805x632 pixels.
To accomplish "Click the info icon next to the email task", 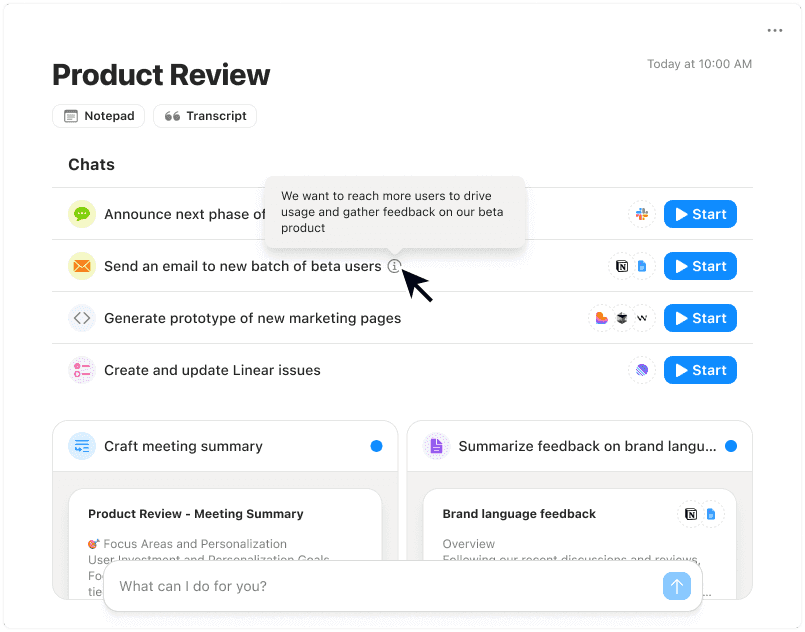I will [x=395, y=266].
